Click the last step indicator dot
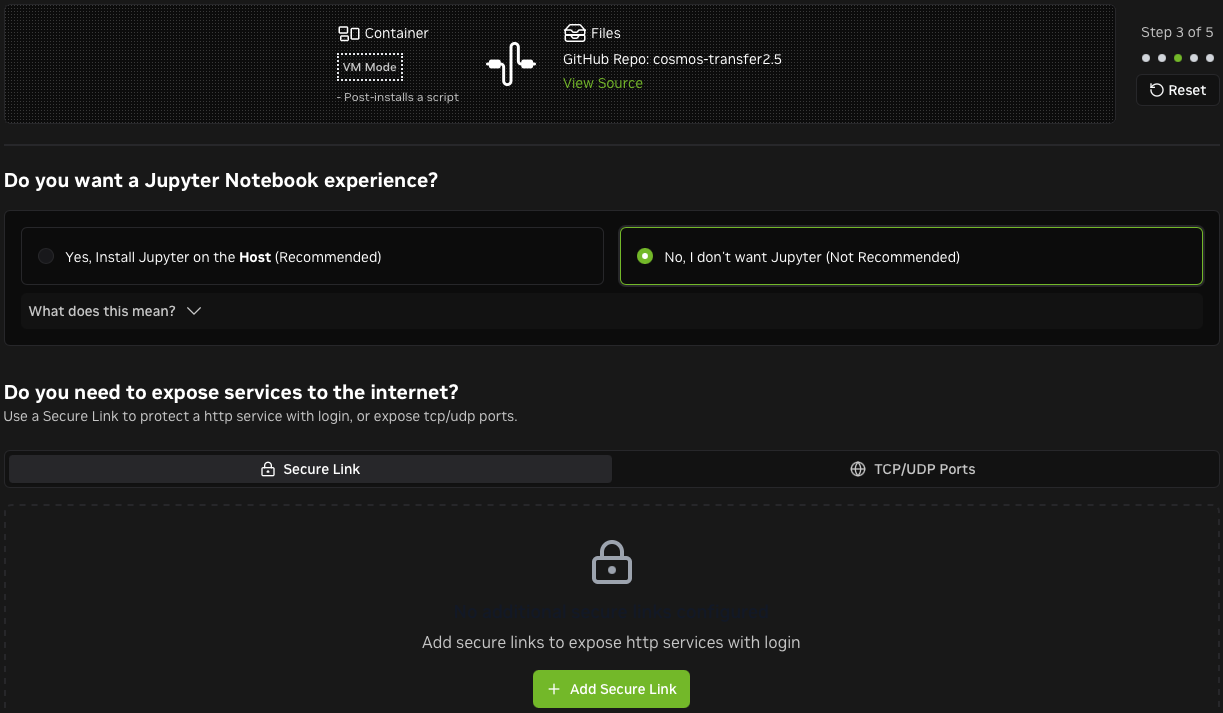Screen dimensions: 1223x713 pyautogui.click(x=1210, y=58)
